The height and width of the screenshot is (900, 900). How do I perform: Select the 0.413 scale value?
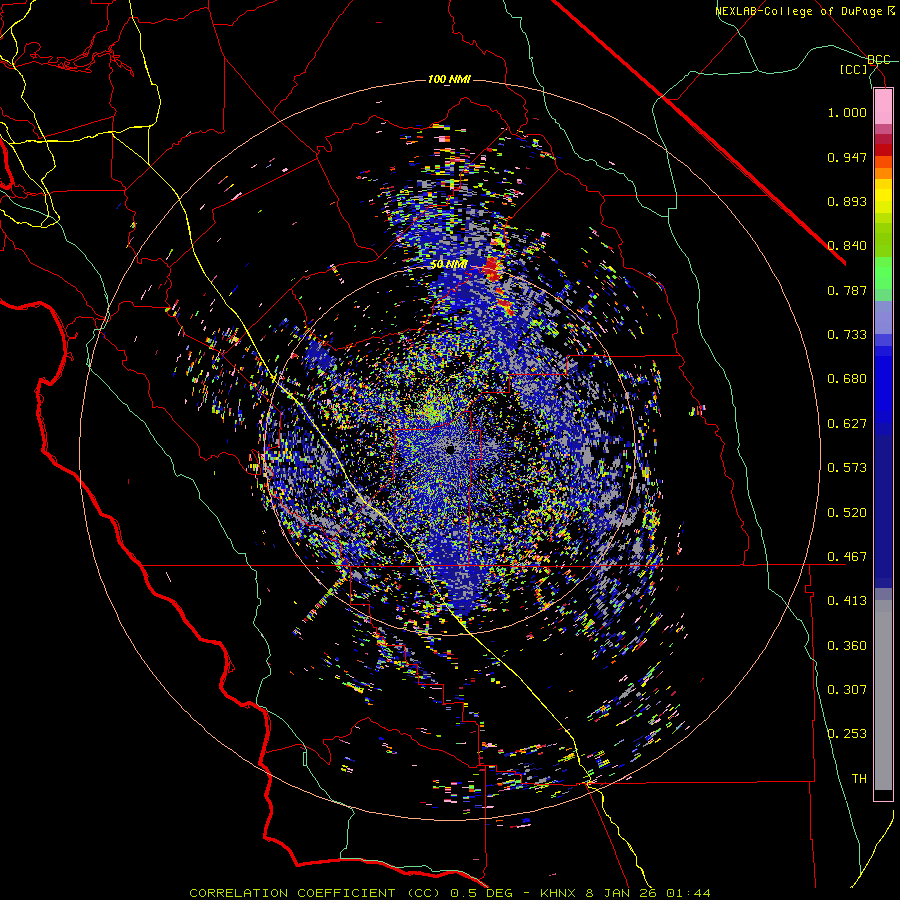[847, 601]
